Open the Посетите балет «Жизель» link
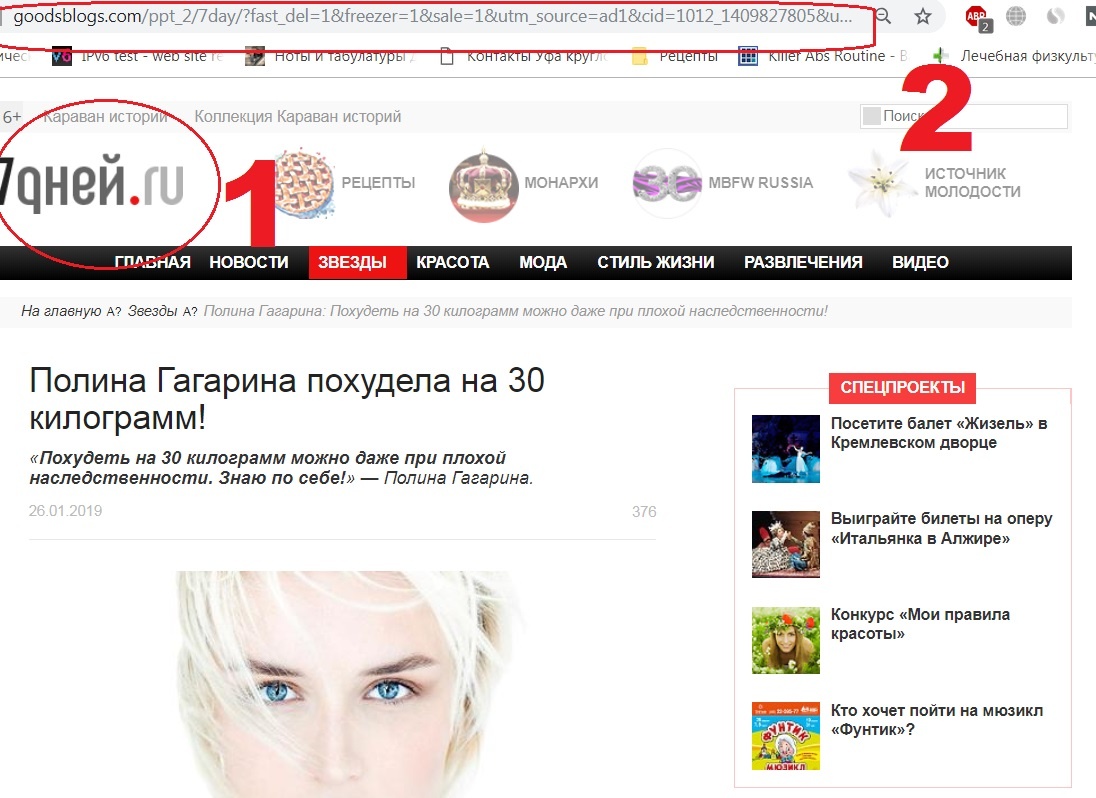The height and width of the screenshot is (798, 1096). click(x=939, y=433)
